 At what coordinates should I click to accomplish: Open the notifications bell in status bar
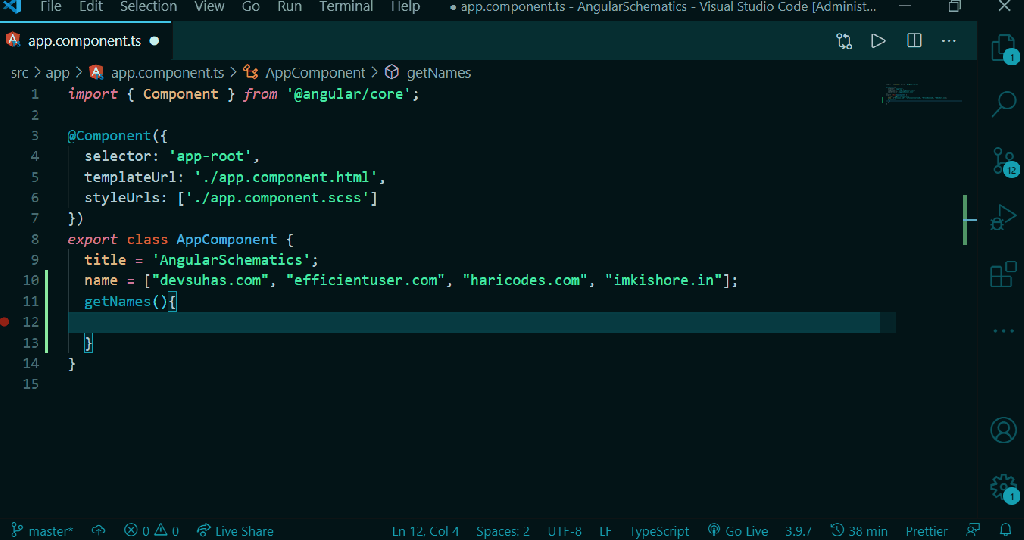tap(1006, 530)
